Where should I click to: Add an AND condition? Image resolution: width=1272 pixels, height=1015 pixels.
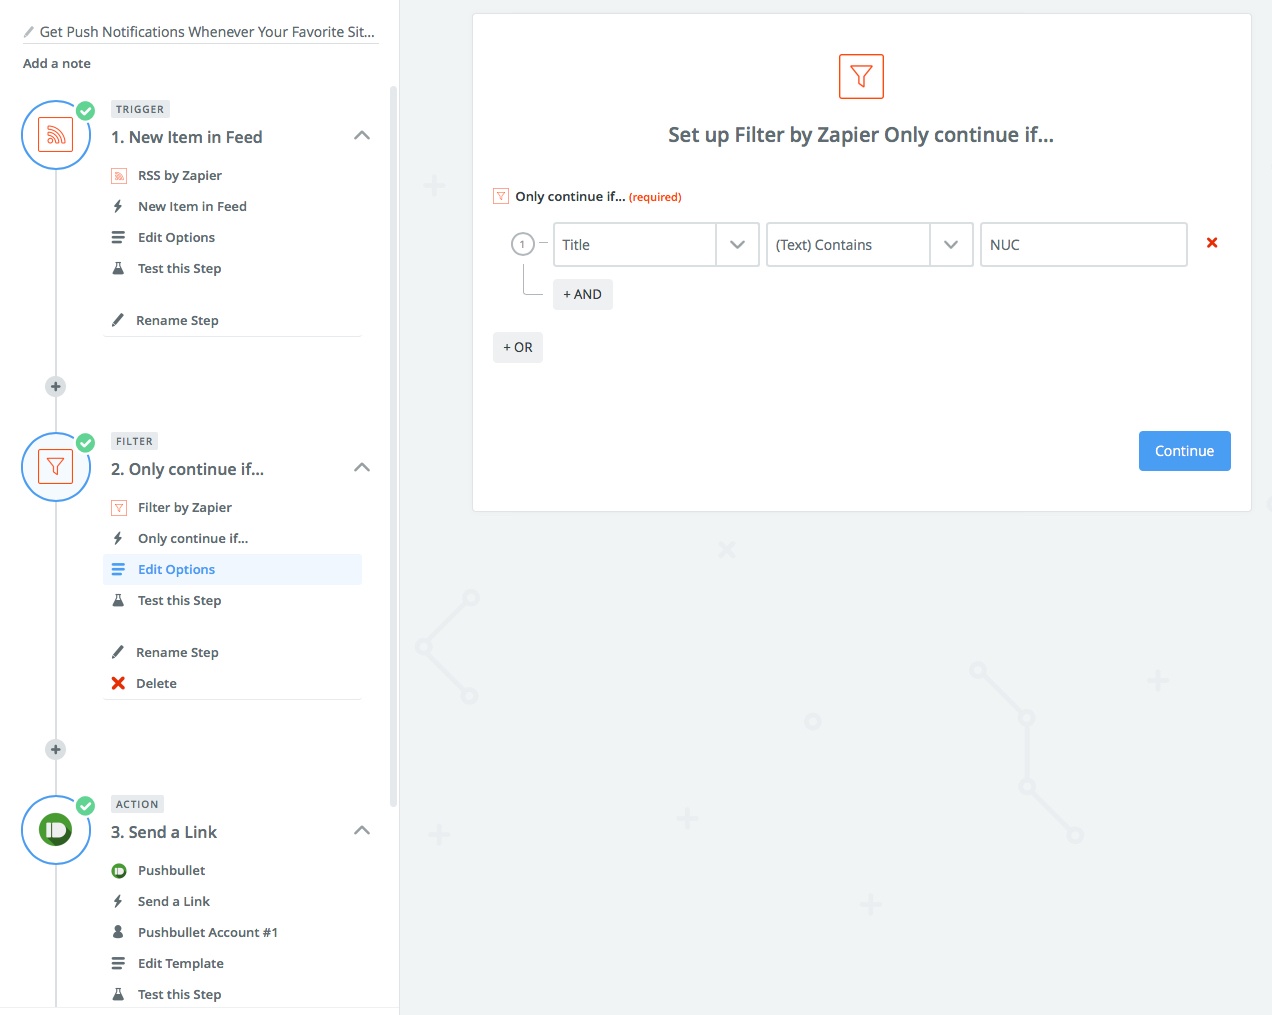pyautogui.click(x=583, y=295)
